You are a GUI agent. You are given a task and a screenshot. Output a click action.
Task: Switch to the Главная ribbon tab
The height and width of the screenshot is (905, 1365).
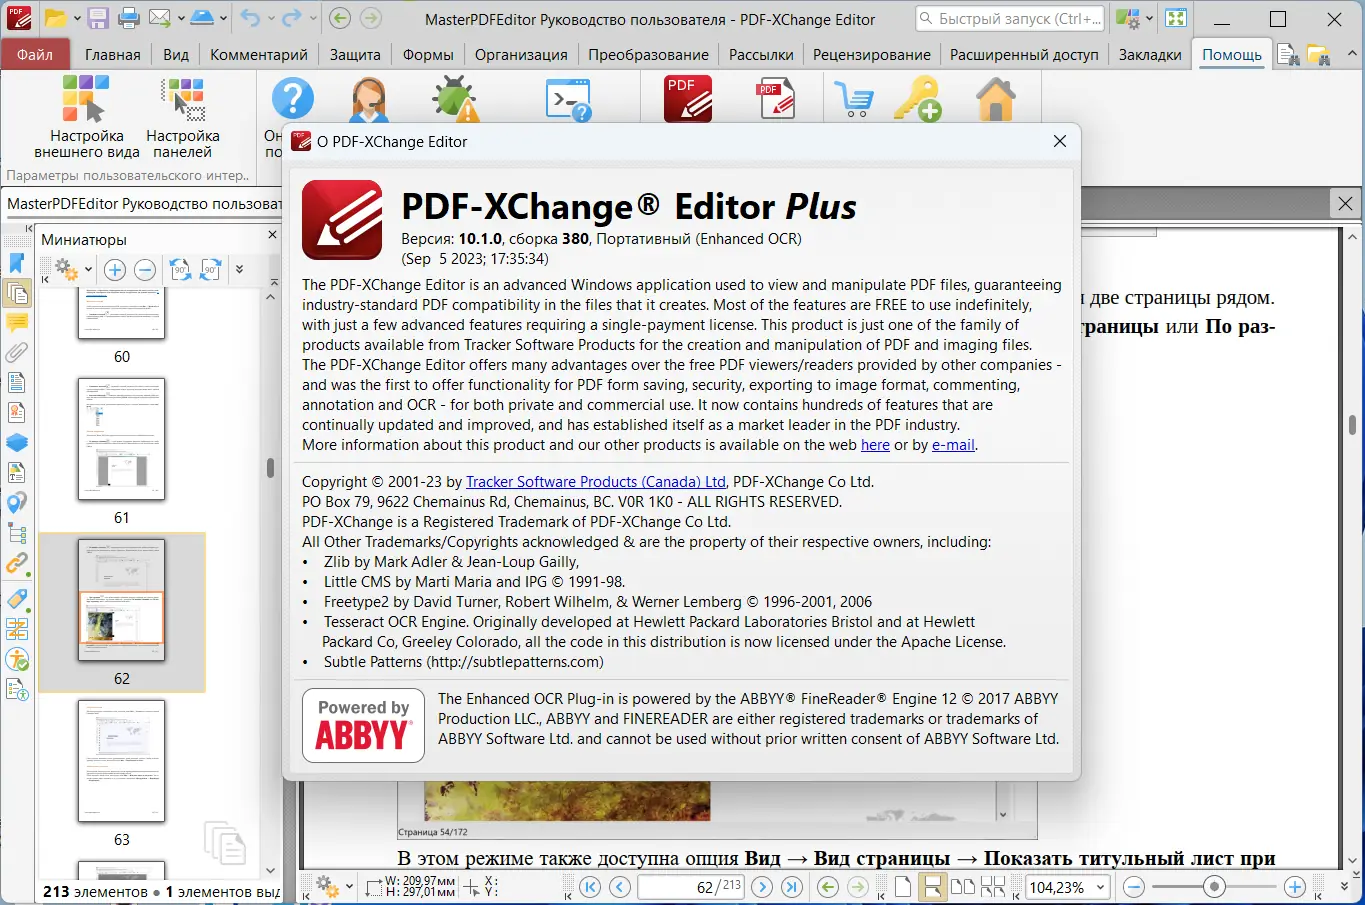tap(113, 54)
